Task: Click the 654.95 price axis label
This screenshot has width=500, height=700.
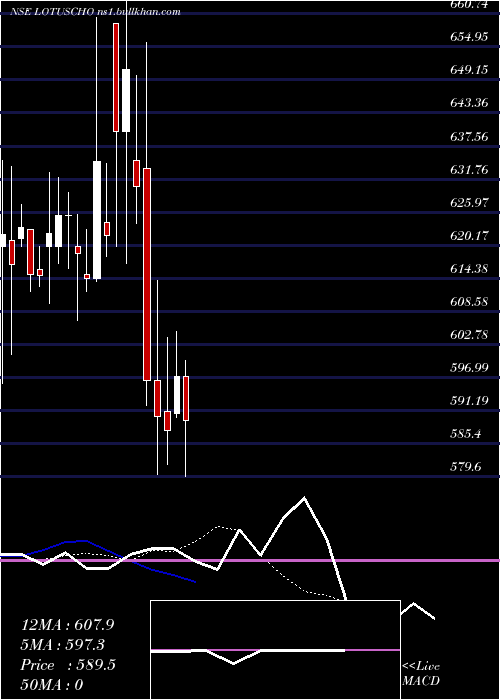Action: [469, 37]
